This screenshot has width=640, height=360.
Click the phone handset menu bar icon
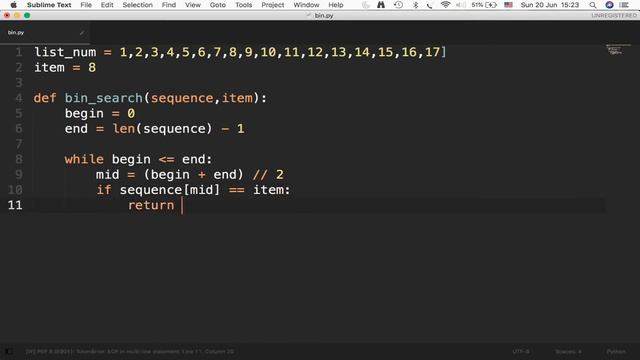tap(429, 5)
